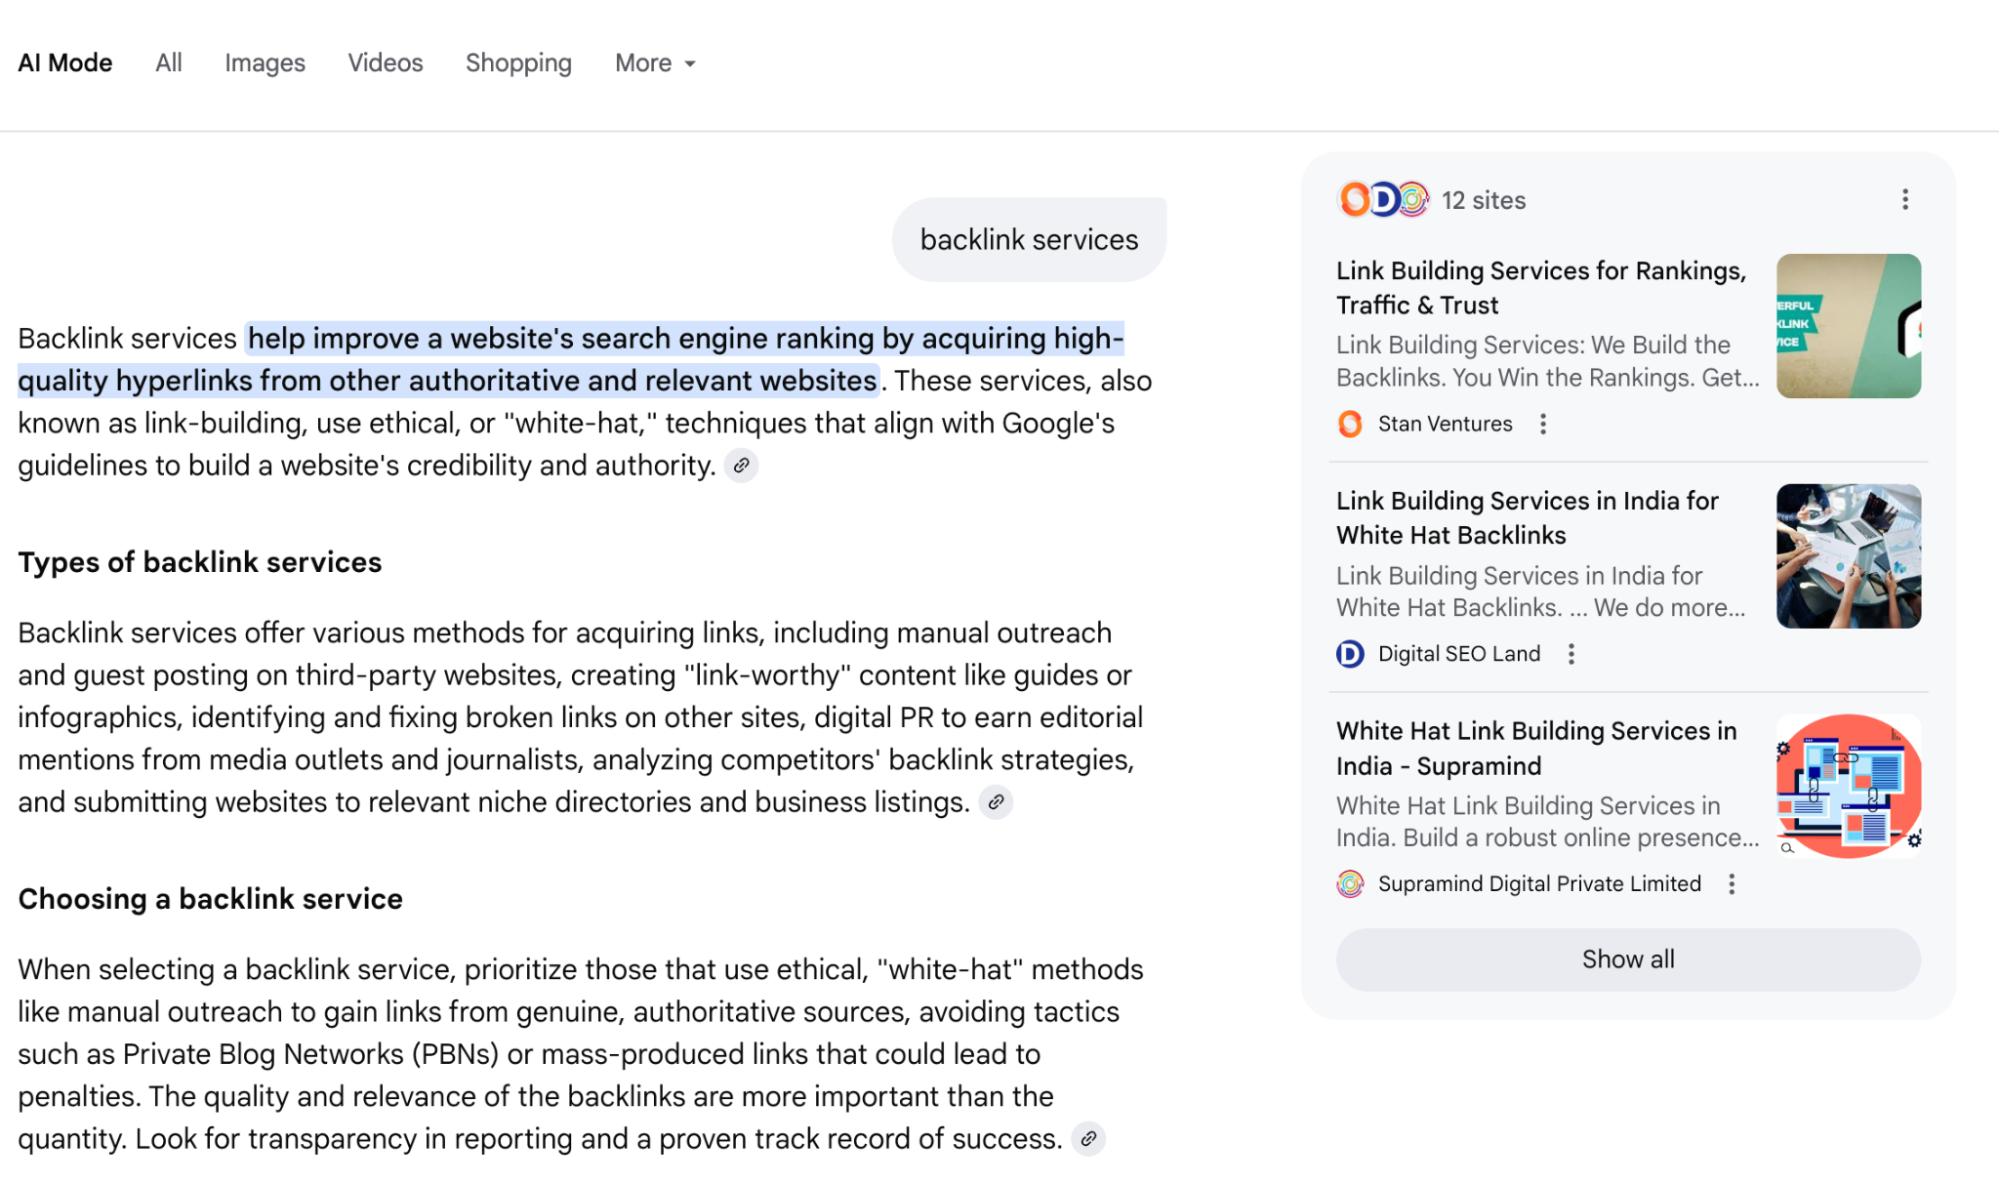Open the options menu beside 12 sites
The width and height of the screenshot is (1999, 1192).
point(1905,200)
